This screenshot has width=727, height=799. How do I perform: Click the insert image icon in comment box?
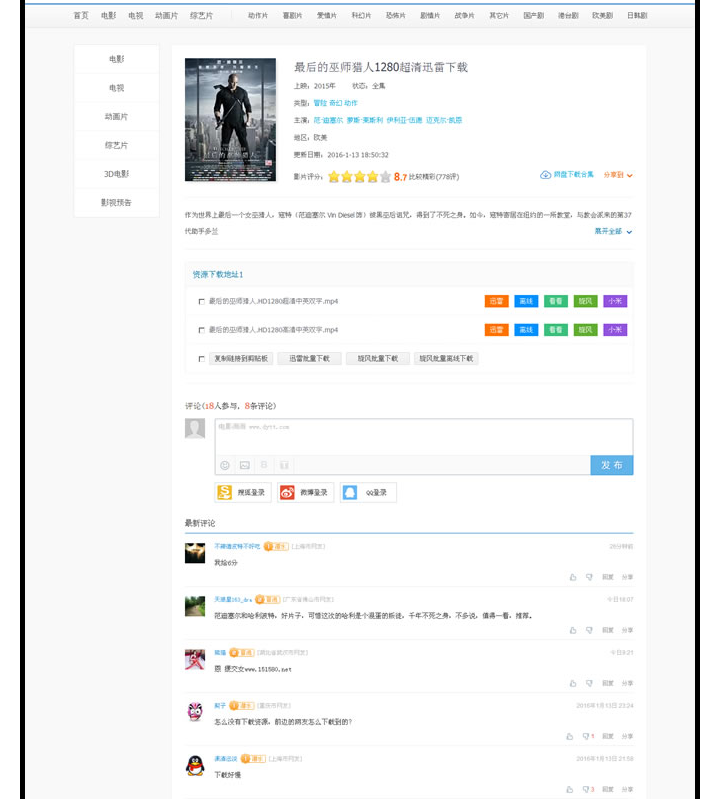tap(244, 465)
